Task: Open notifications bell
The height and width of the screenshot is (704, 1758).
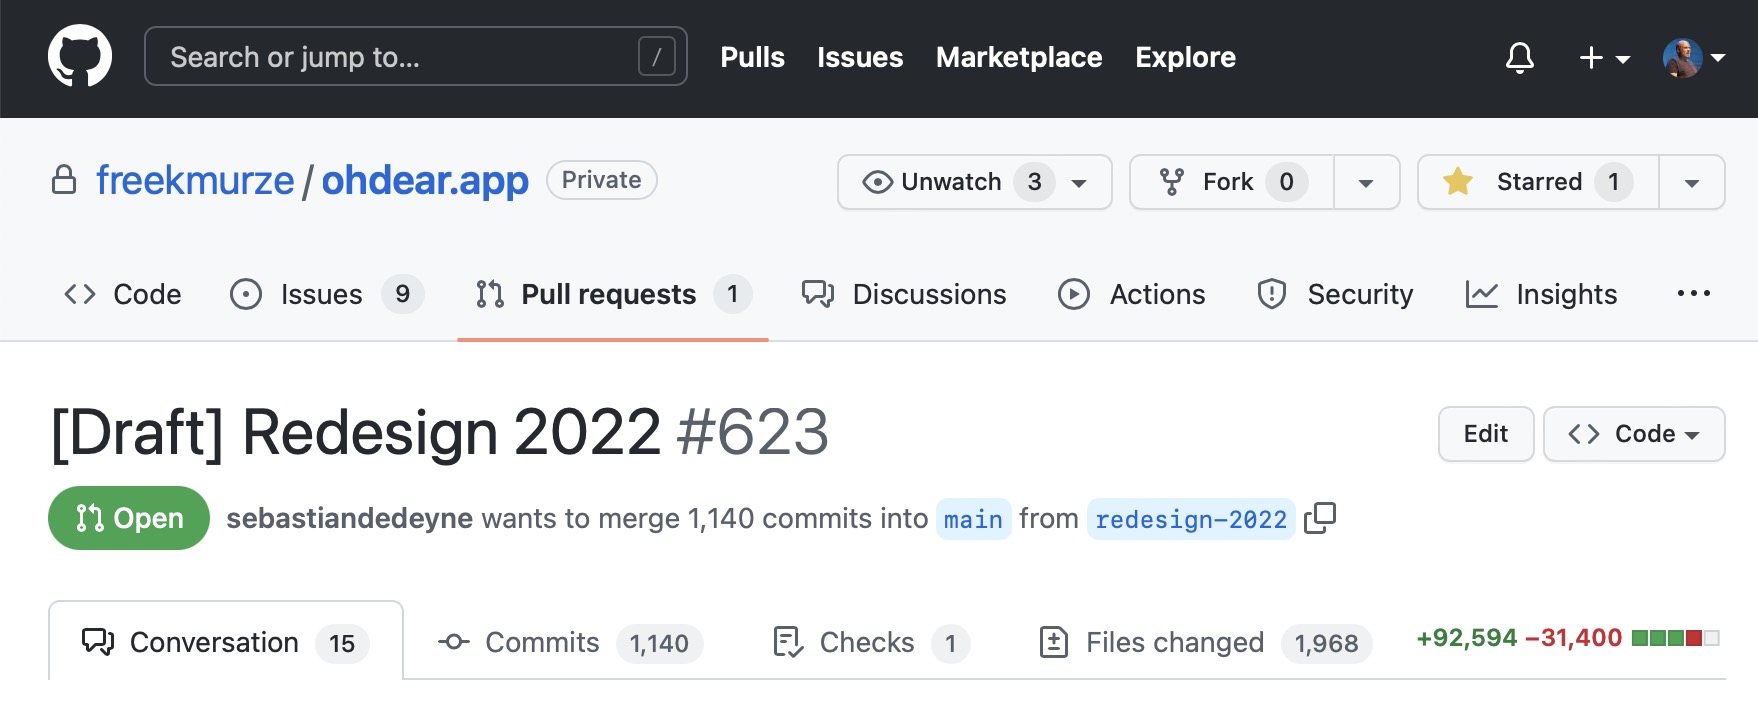Action: point(1520,58)
